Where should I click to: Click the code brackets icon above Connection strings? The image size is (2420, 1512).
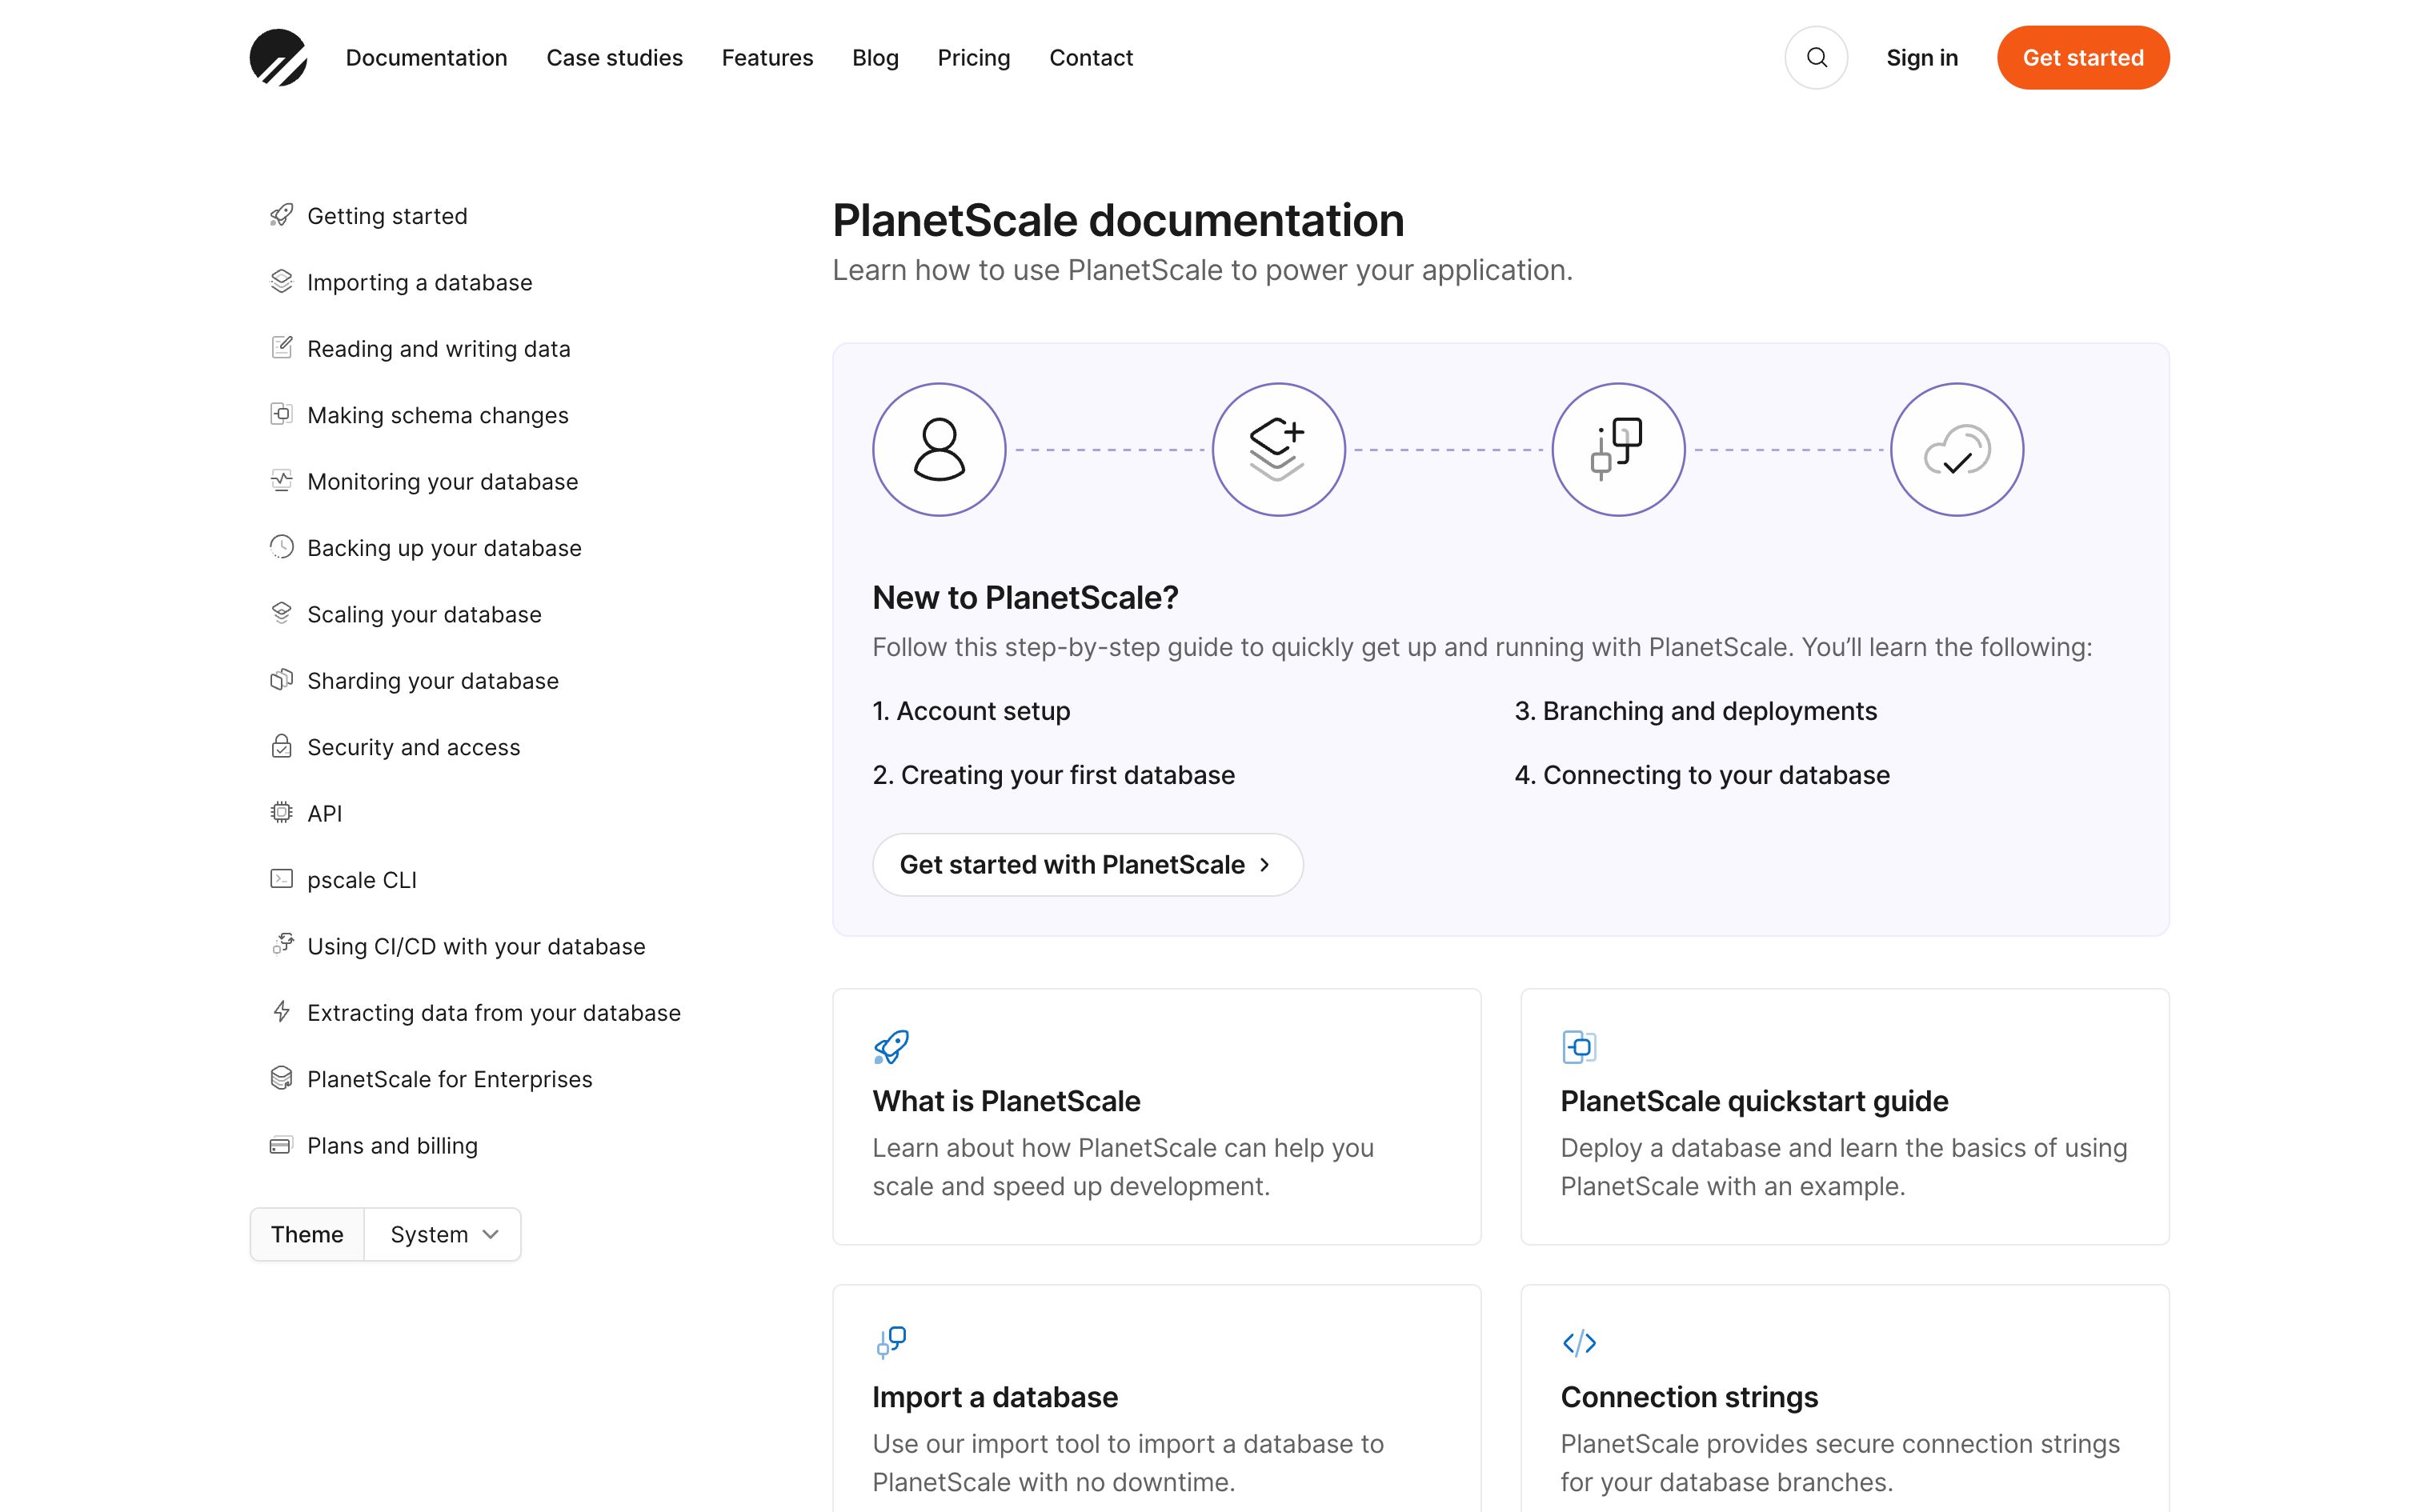coord(1579,1342)
